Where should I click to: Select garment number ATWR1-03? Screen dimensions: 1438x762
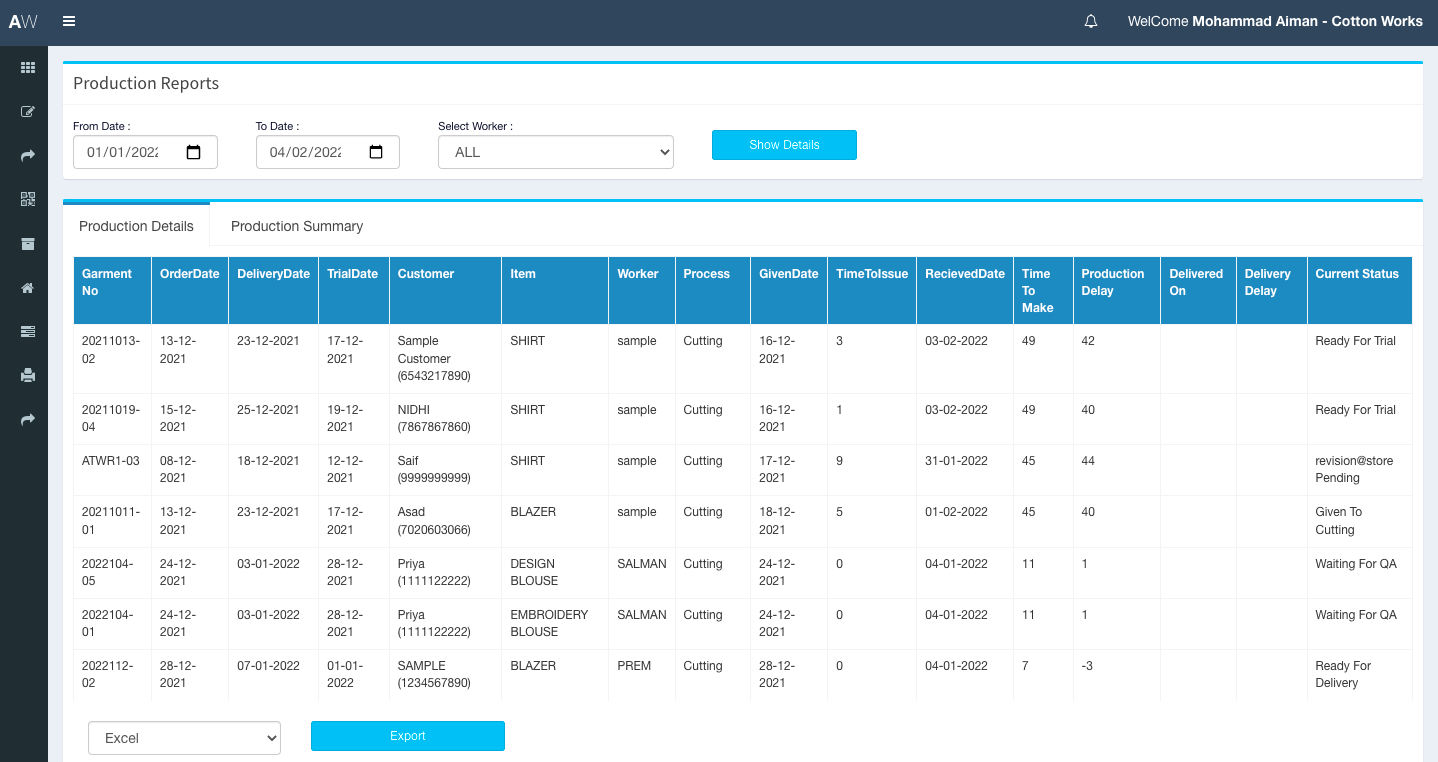111,461
